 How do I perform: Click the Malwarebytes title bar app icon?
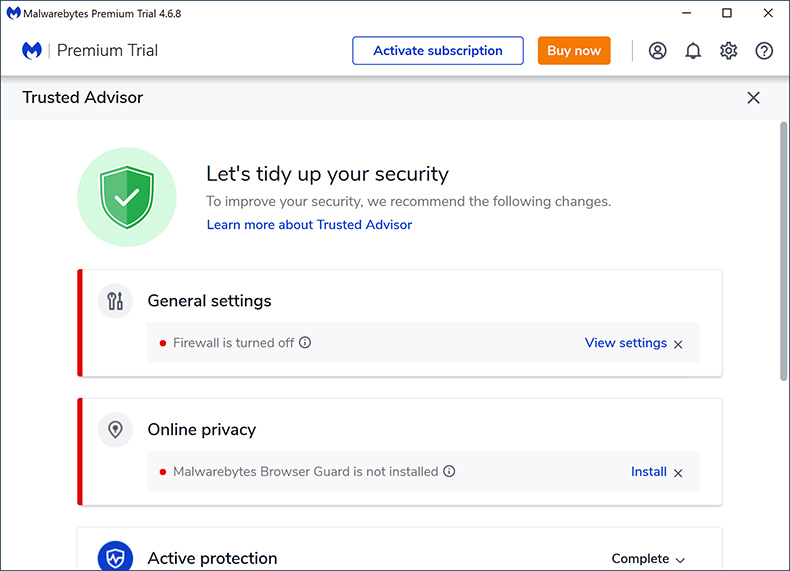click(13, 13)
